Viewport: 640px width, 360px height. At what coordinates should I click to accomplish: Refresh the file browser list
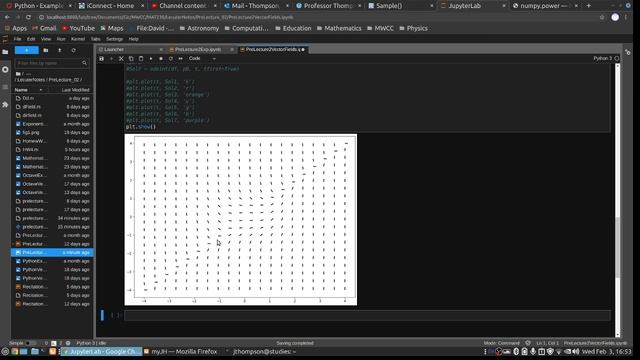[73, 50]
